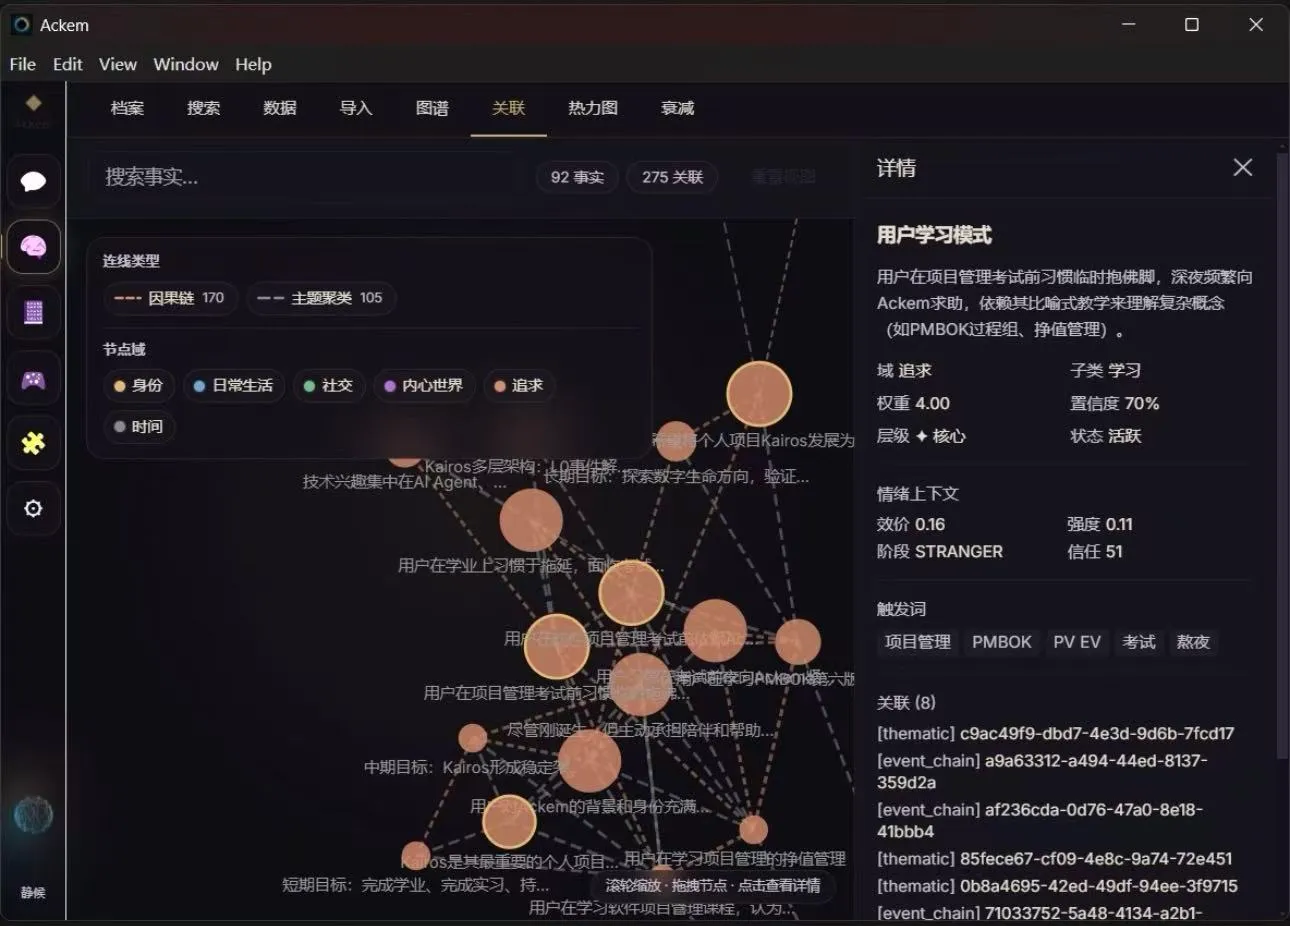The width and height of the screenshot is (1290, 926).
Task: Open the purple notebook sidebar icon
Action: pyautogui.click(x=34, y=313)
